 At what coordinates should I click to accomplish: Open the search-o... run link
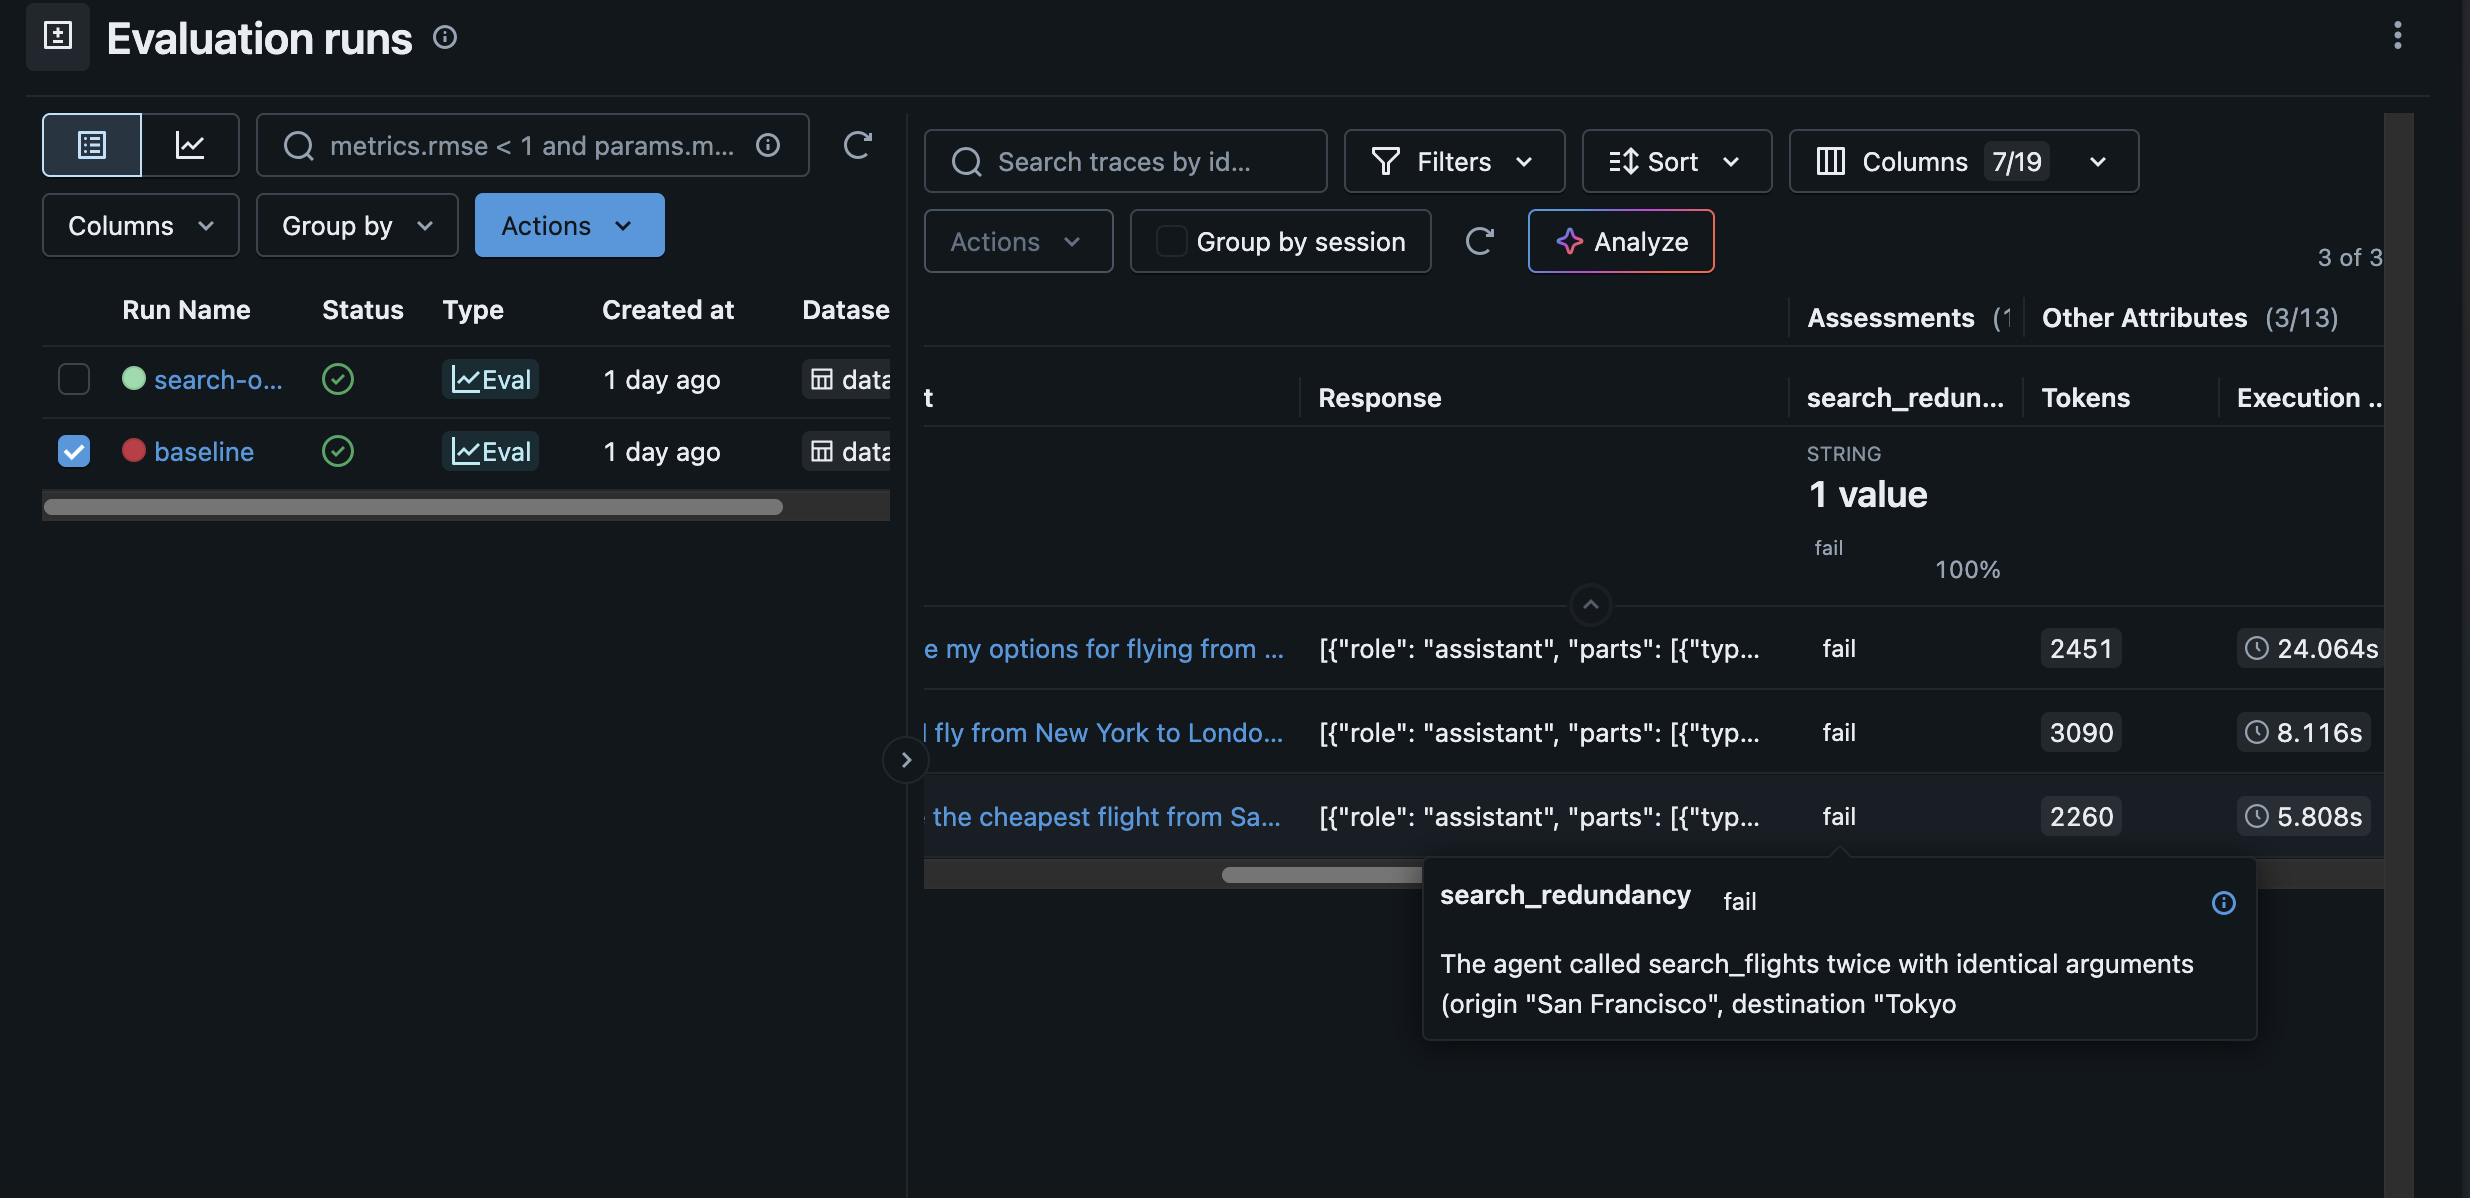(218, 379)
